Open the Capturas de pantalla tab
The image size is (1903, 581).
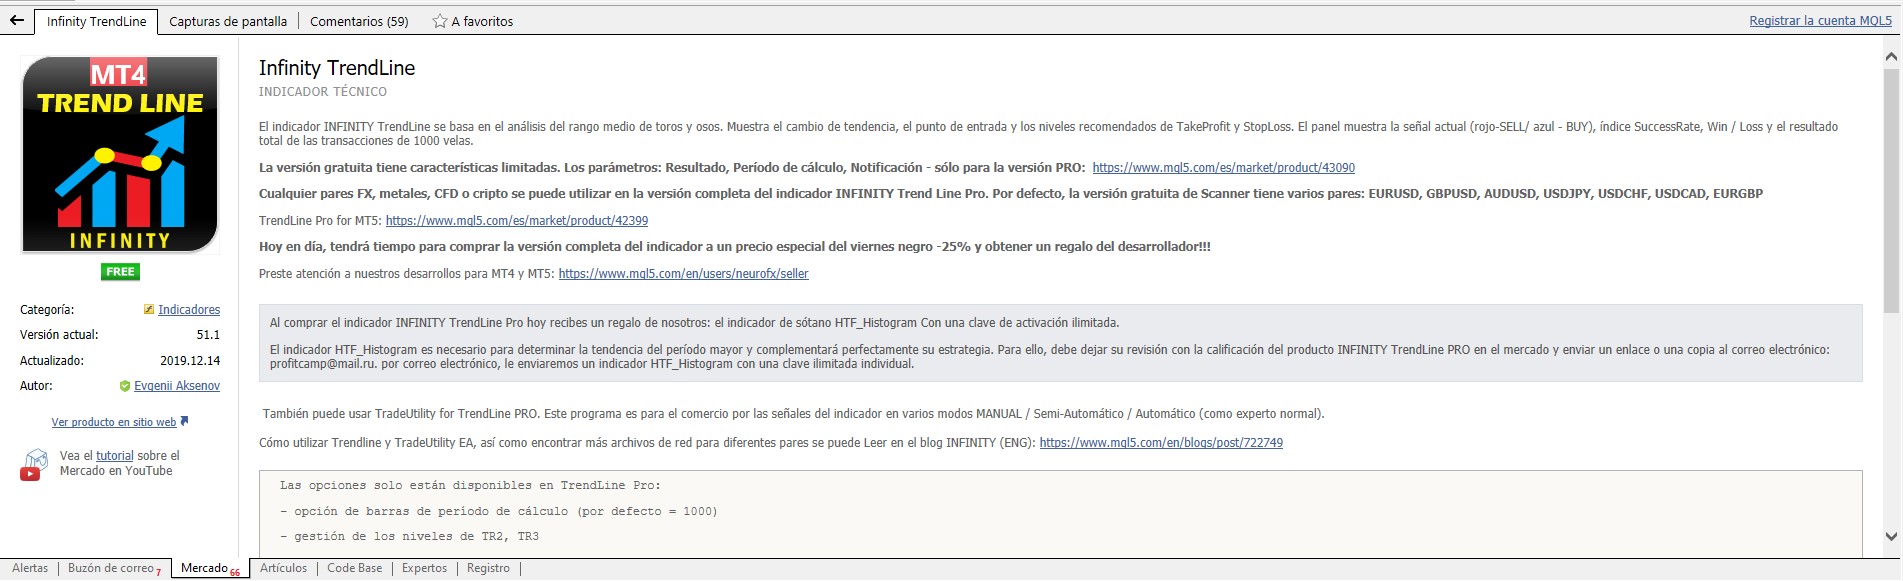coord(228,21)
